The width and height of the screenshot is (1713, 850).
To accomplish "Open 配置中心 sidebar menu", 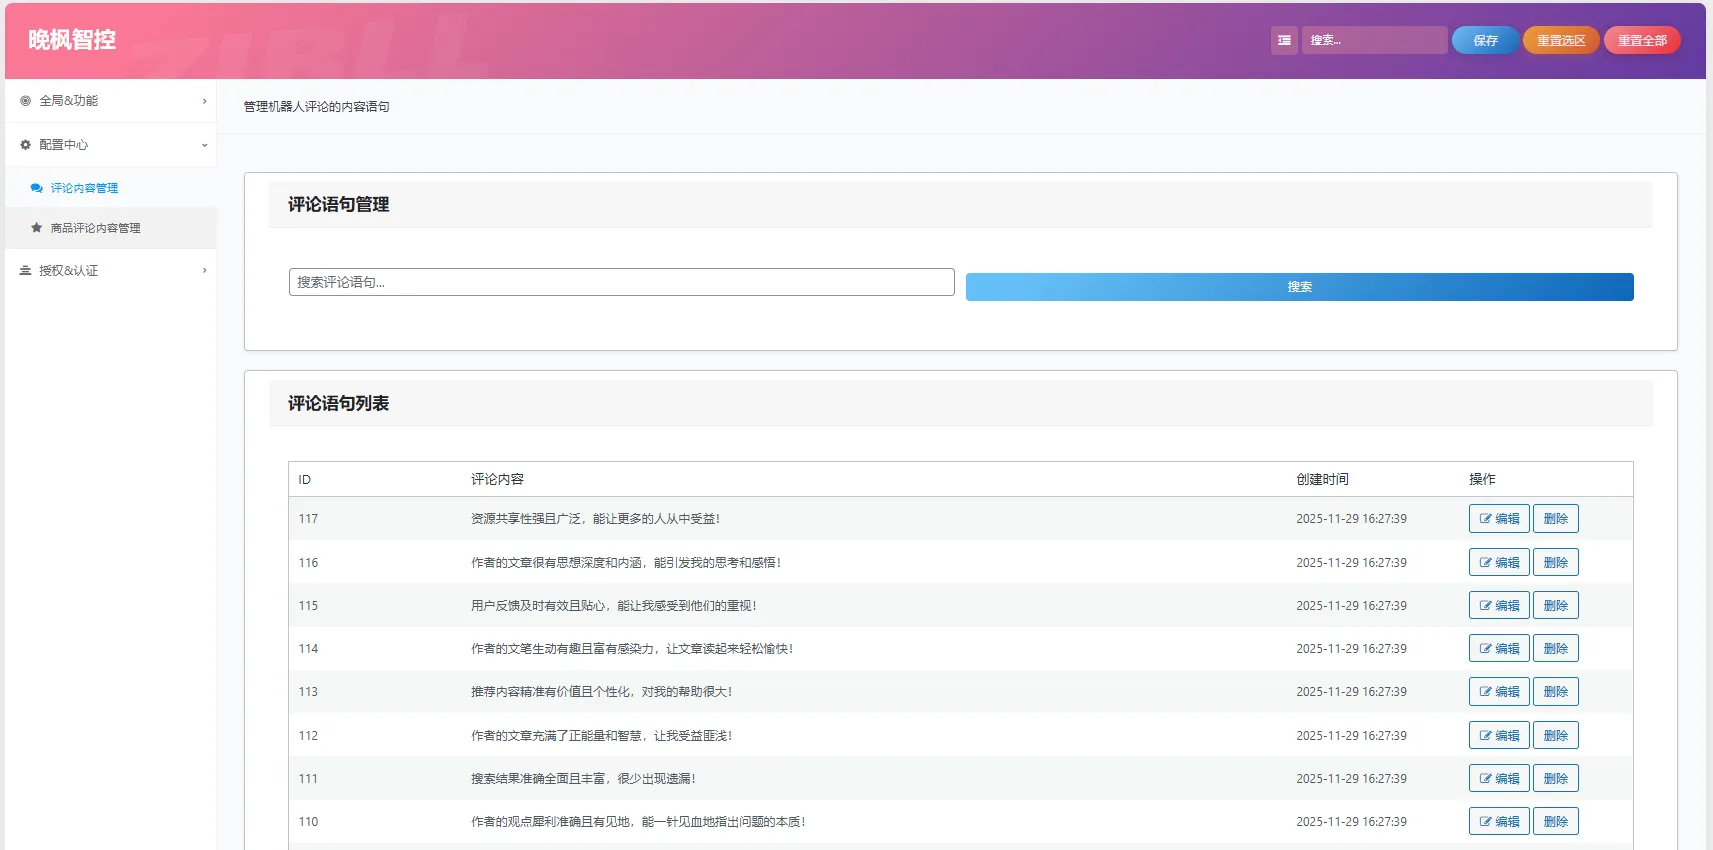I will click(x=111, y=145).
